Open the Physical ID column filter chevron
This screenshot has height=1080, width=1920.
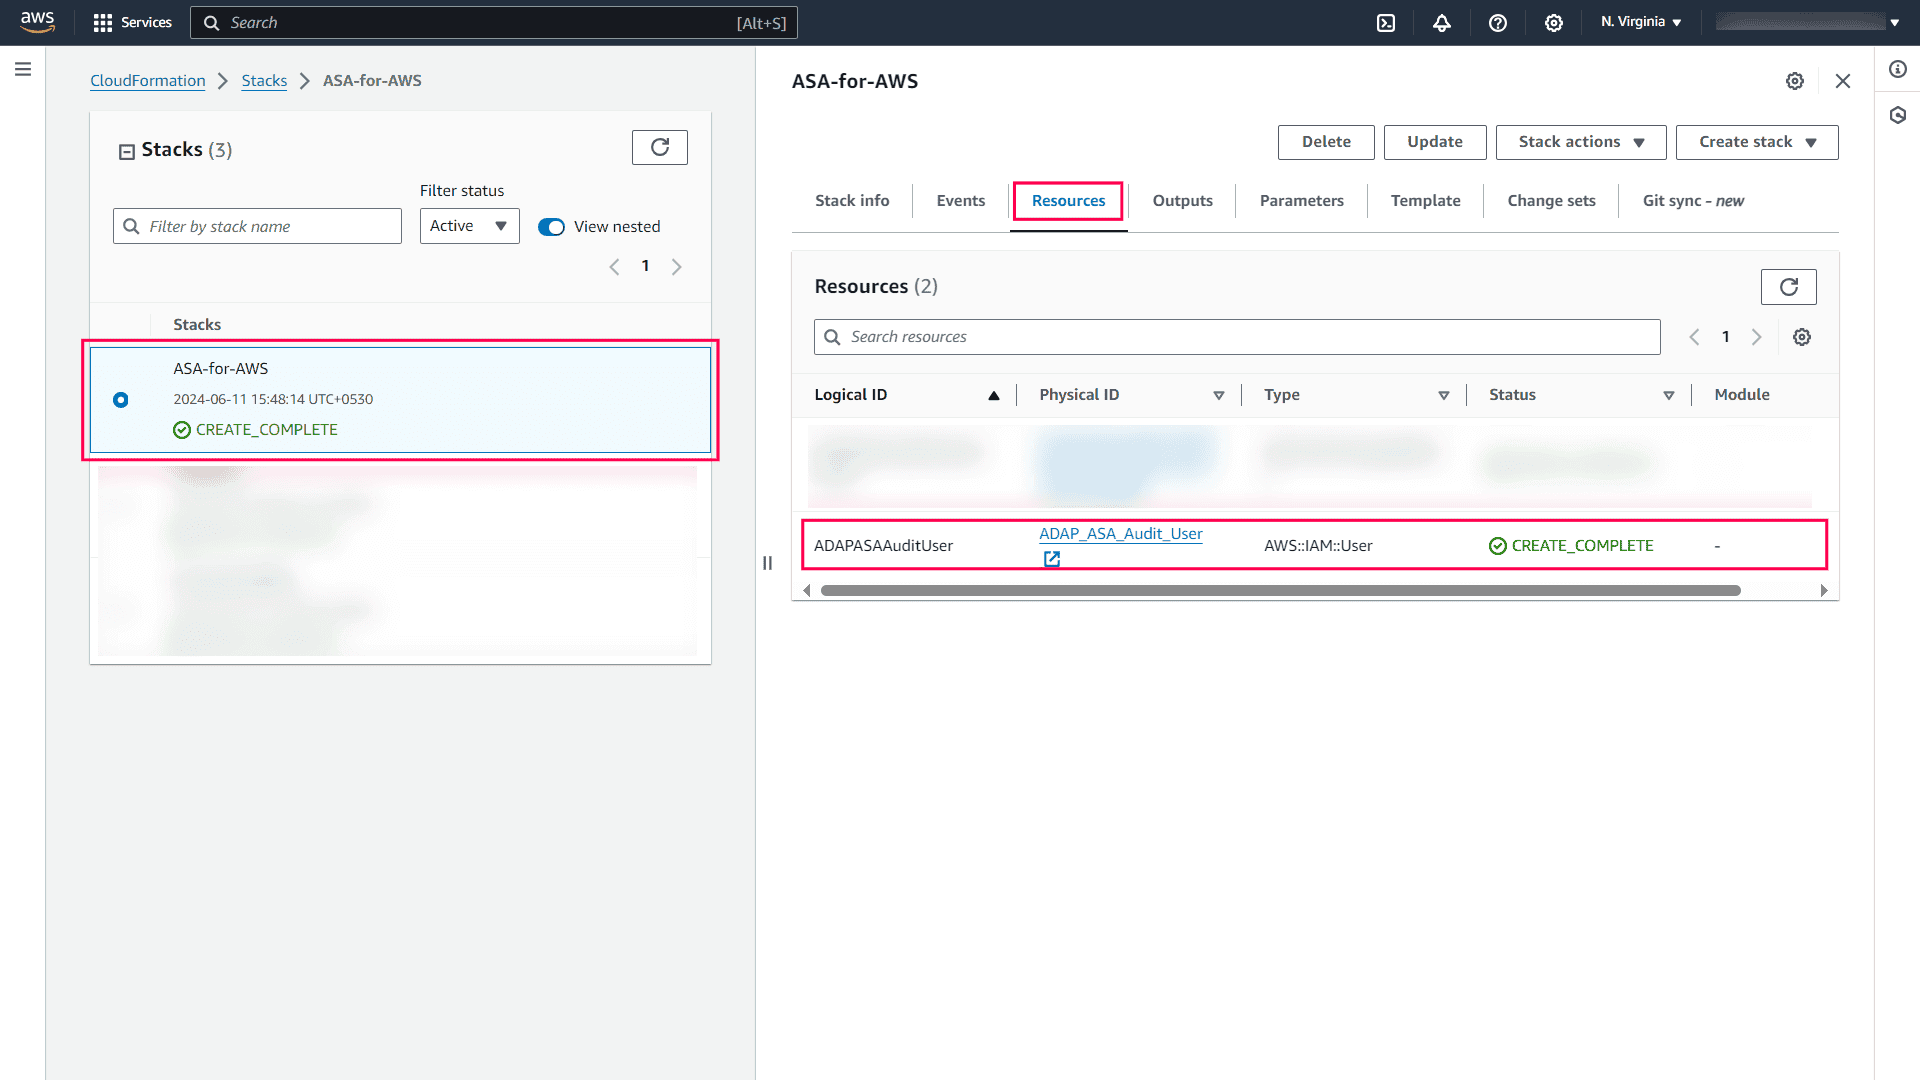pyautogui.click(x=1219, y=395)
